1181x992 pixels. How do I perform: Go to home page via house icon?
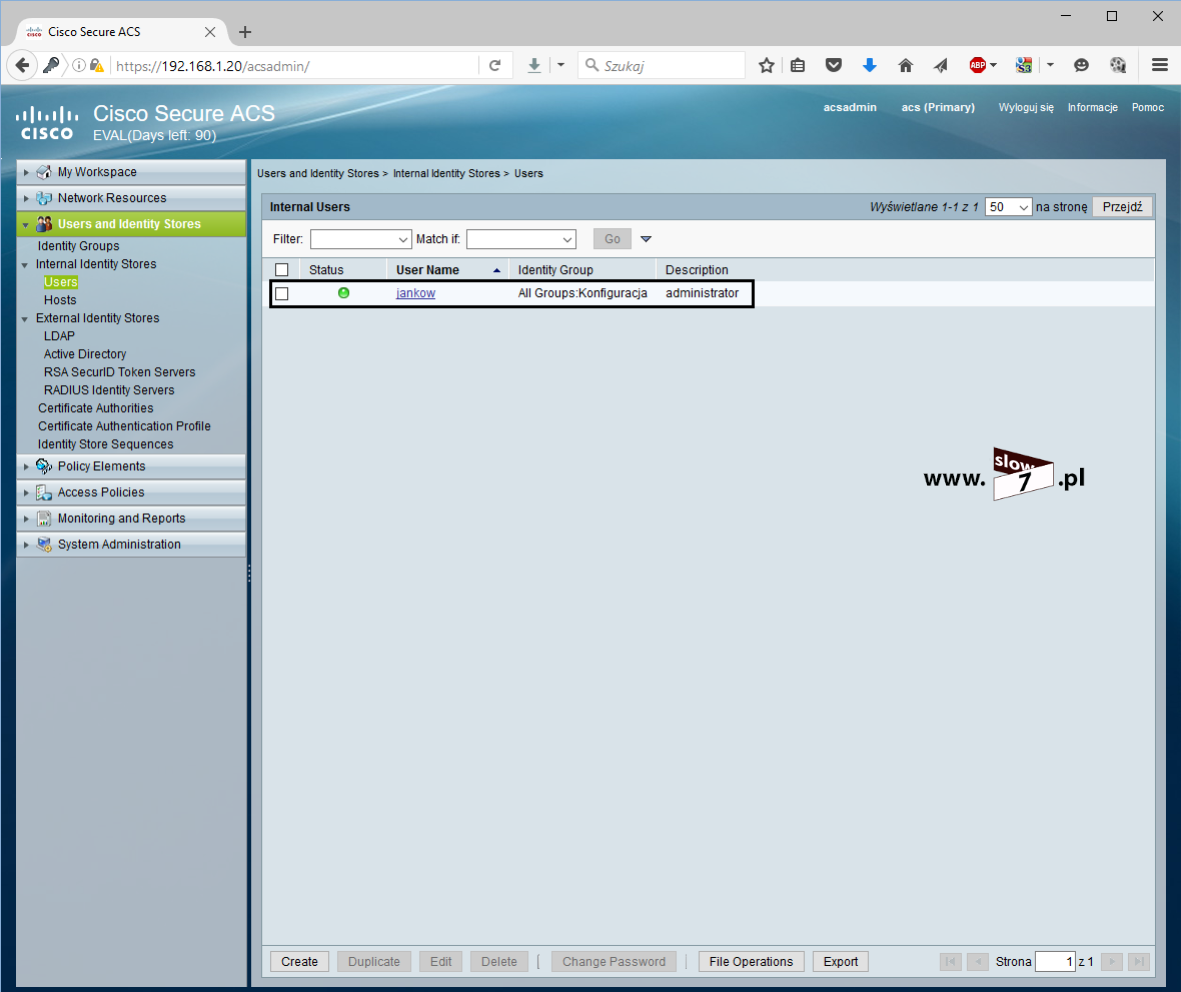click(x=905, y=66)
